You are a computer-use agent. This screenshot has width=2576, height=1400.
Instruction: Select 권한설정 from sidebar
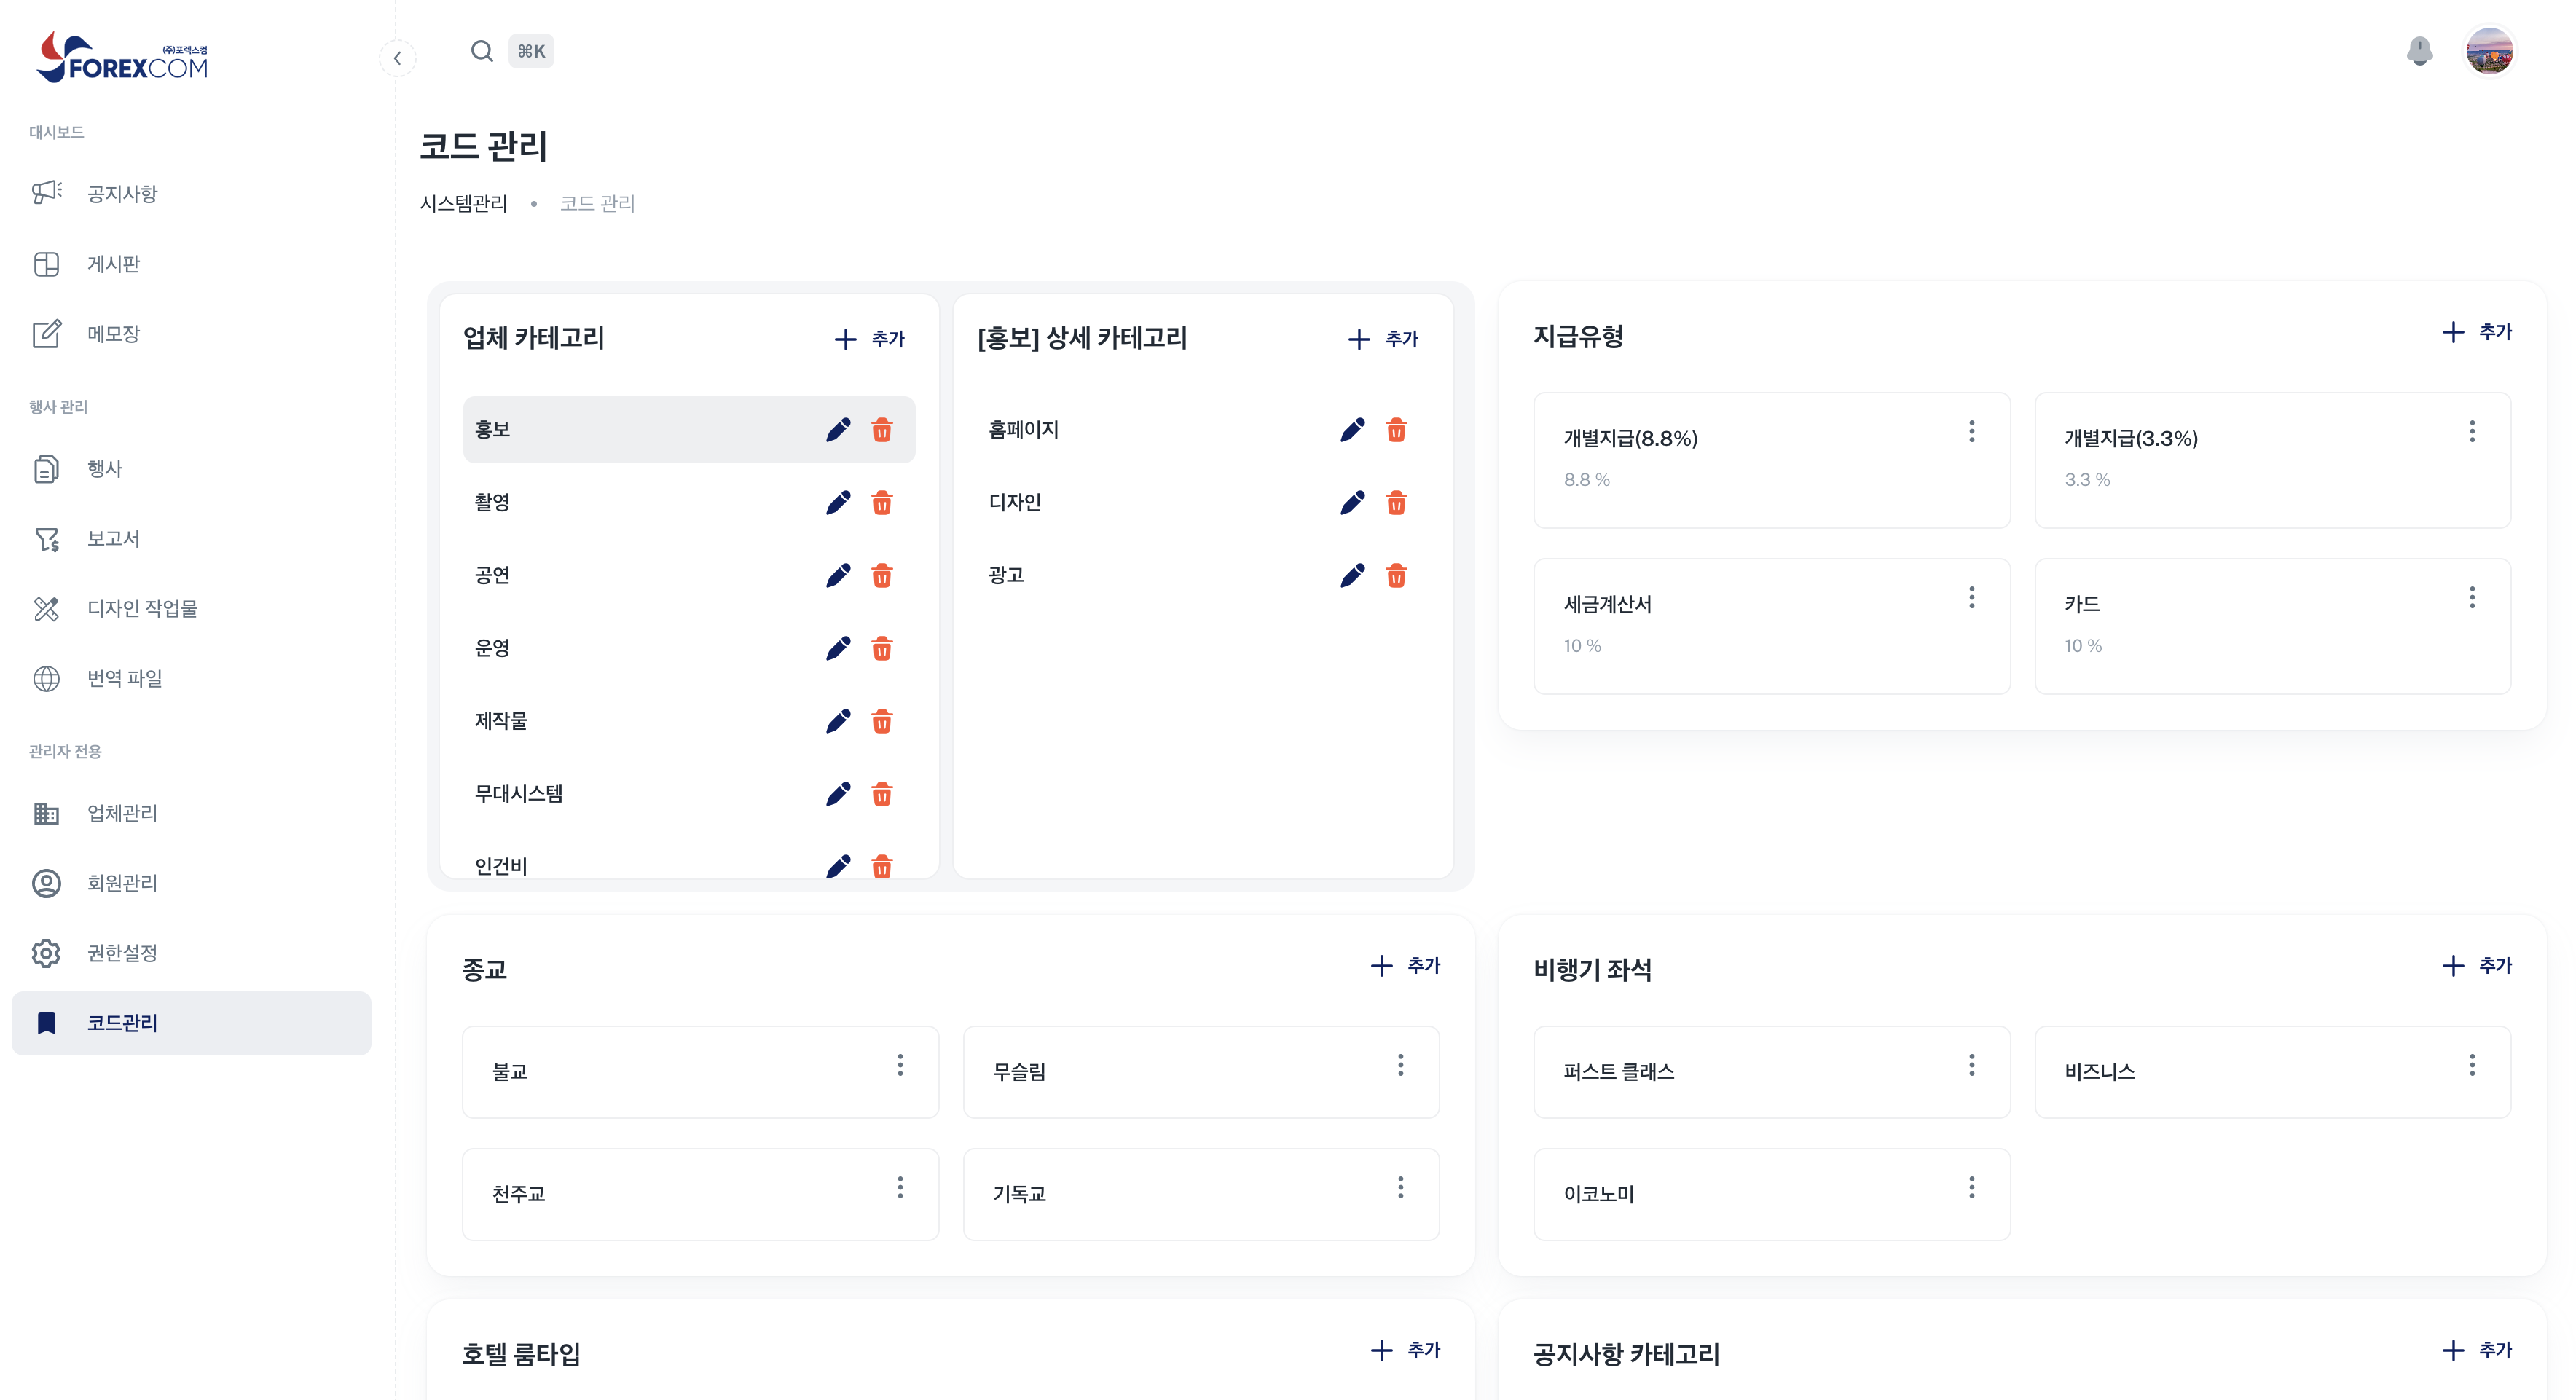click(122, 953)
